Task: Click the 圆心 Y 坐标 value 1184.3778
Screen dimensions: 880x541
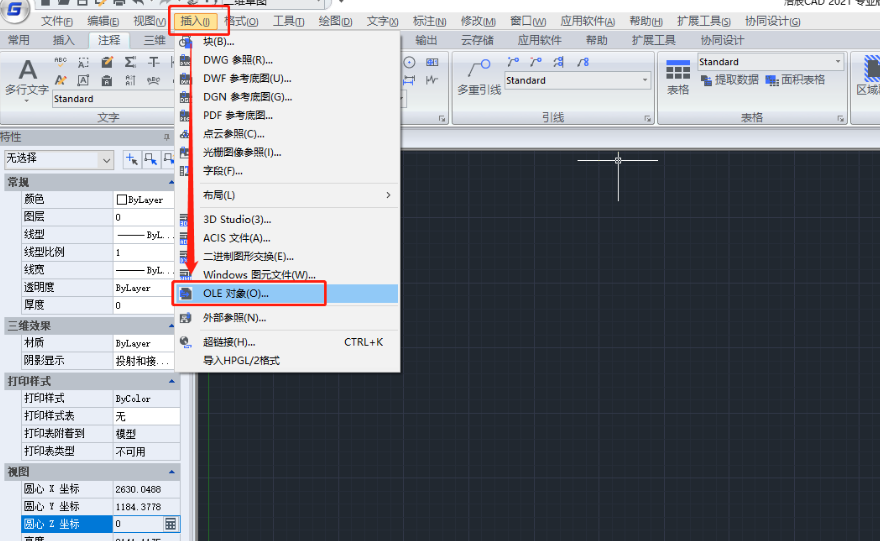Action: tap(146, 507)
